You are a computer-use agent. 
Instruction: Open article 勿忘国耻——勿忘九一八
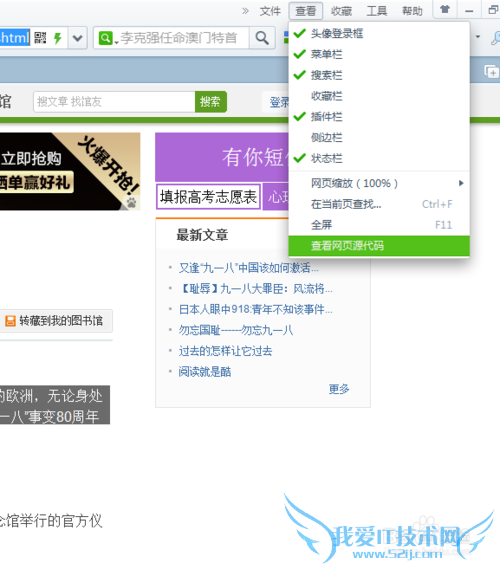pyautogui.click(x=236, y=330)
